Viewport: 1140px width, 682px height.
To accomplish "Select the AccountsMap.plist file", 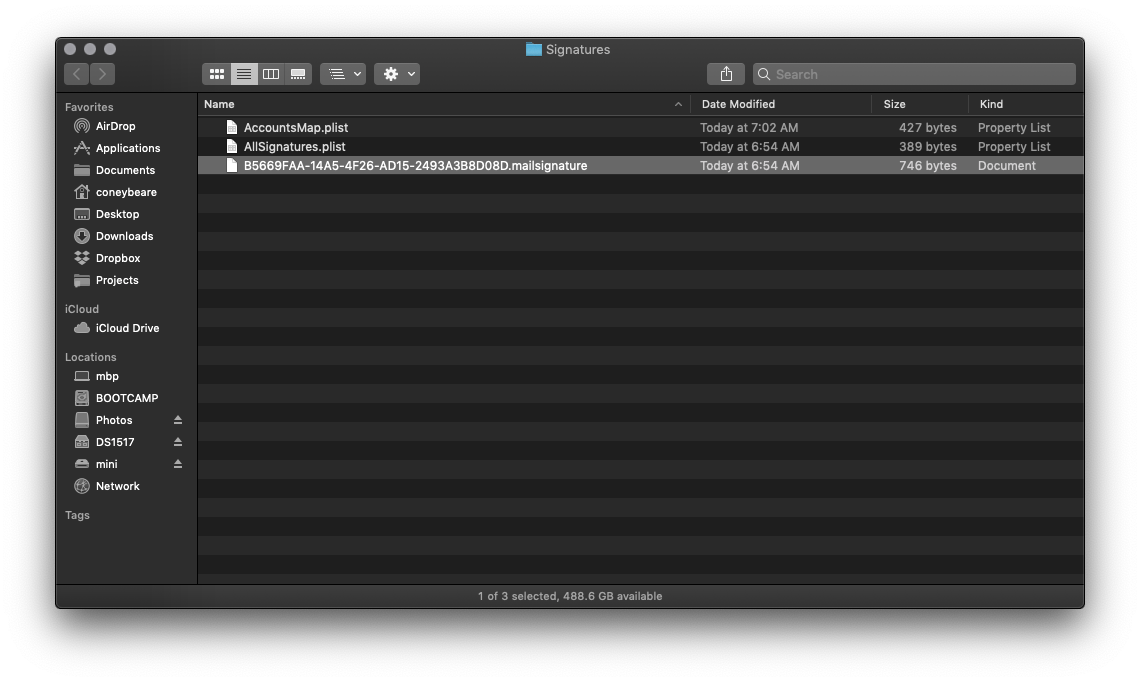I will click(x=296, y=128).
